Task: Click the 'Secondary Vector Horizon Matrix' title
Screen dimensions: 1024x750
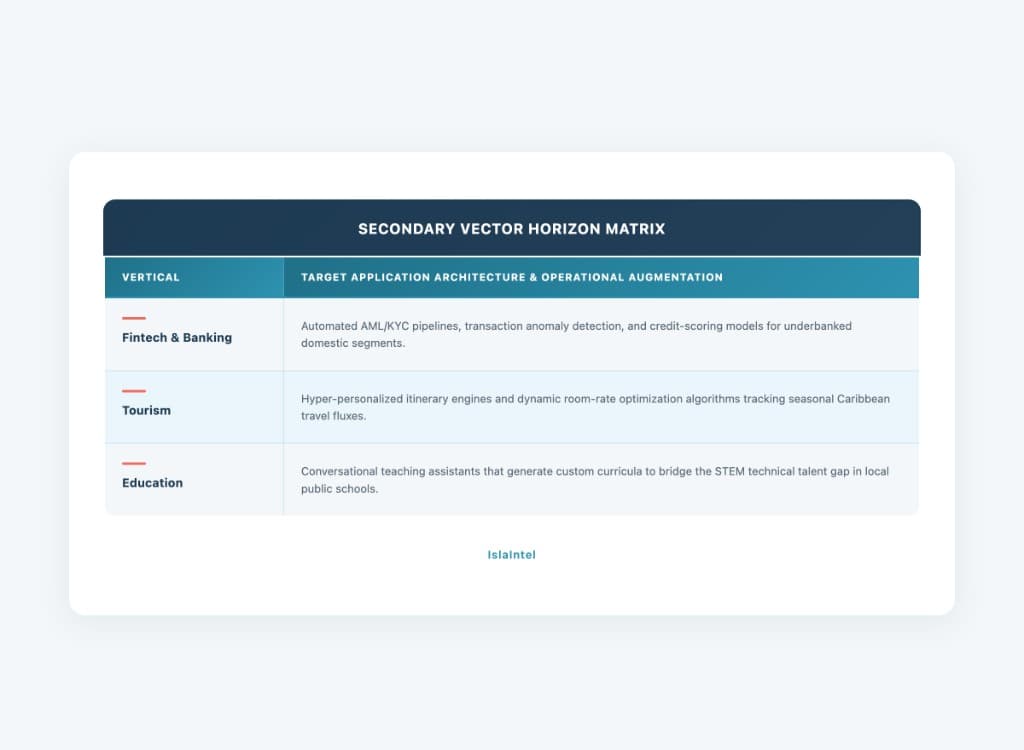Action: [x=511, y=229]
